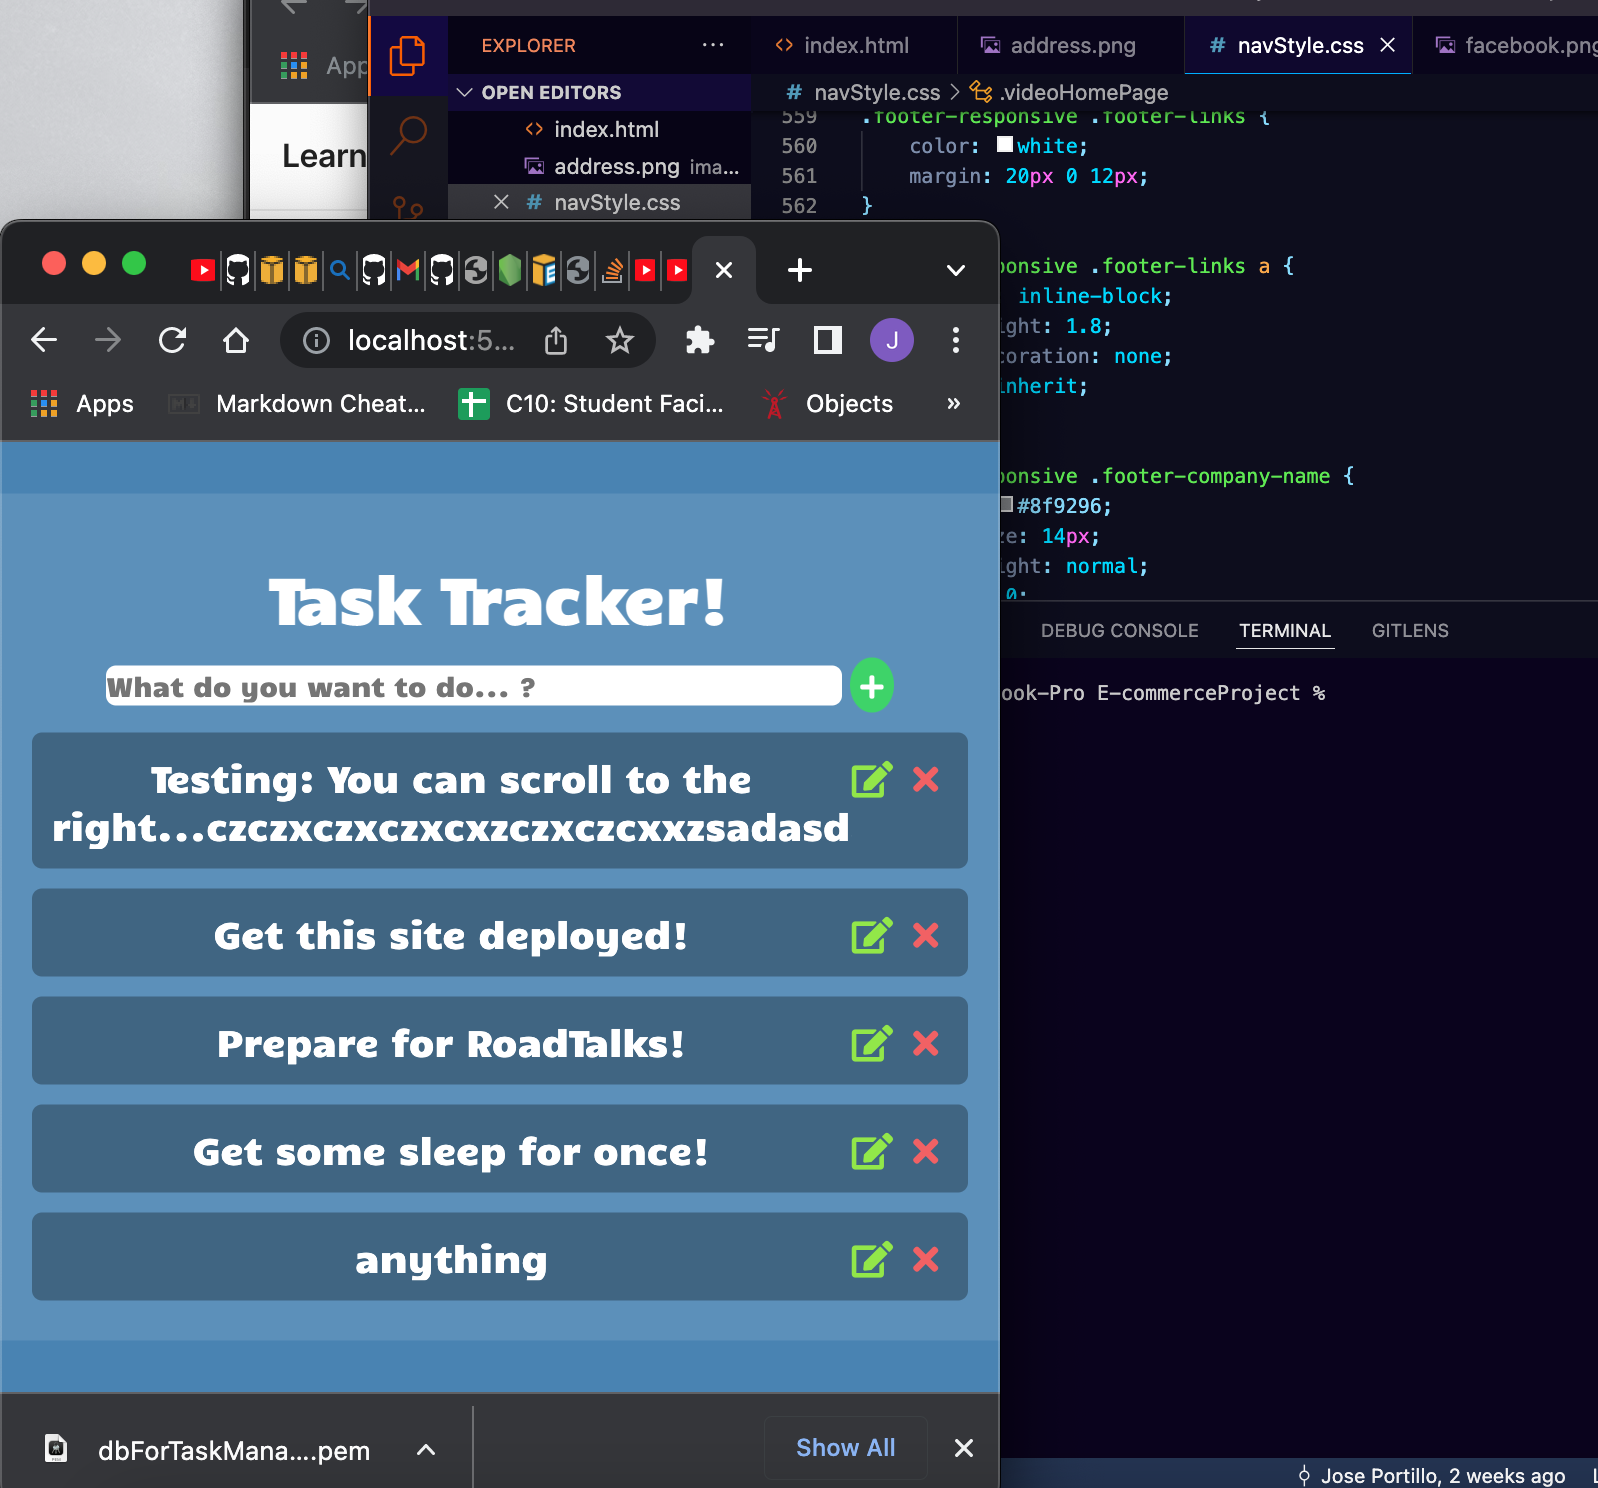
Task: Open the C10: Student Faci bookmark
Action: (x=591, y=404)
